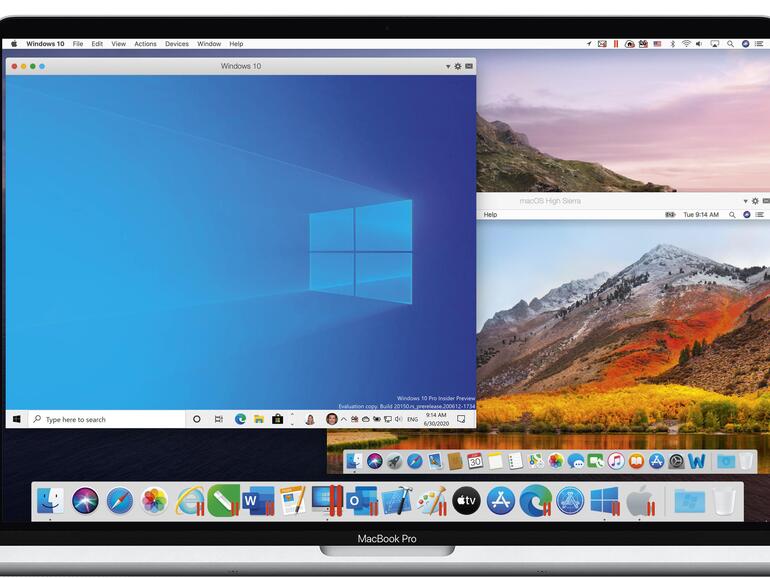Image resolution: width=770 pixels, height=578 pixels.
Task: Open the Parallels monitor icon in the dock
Action: (327, 500)
